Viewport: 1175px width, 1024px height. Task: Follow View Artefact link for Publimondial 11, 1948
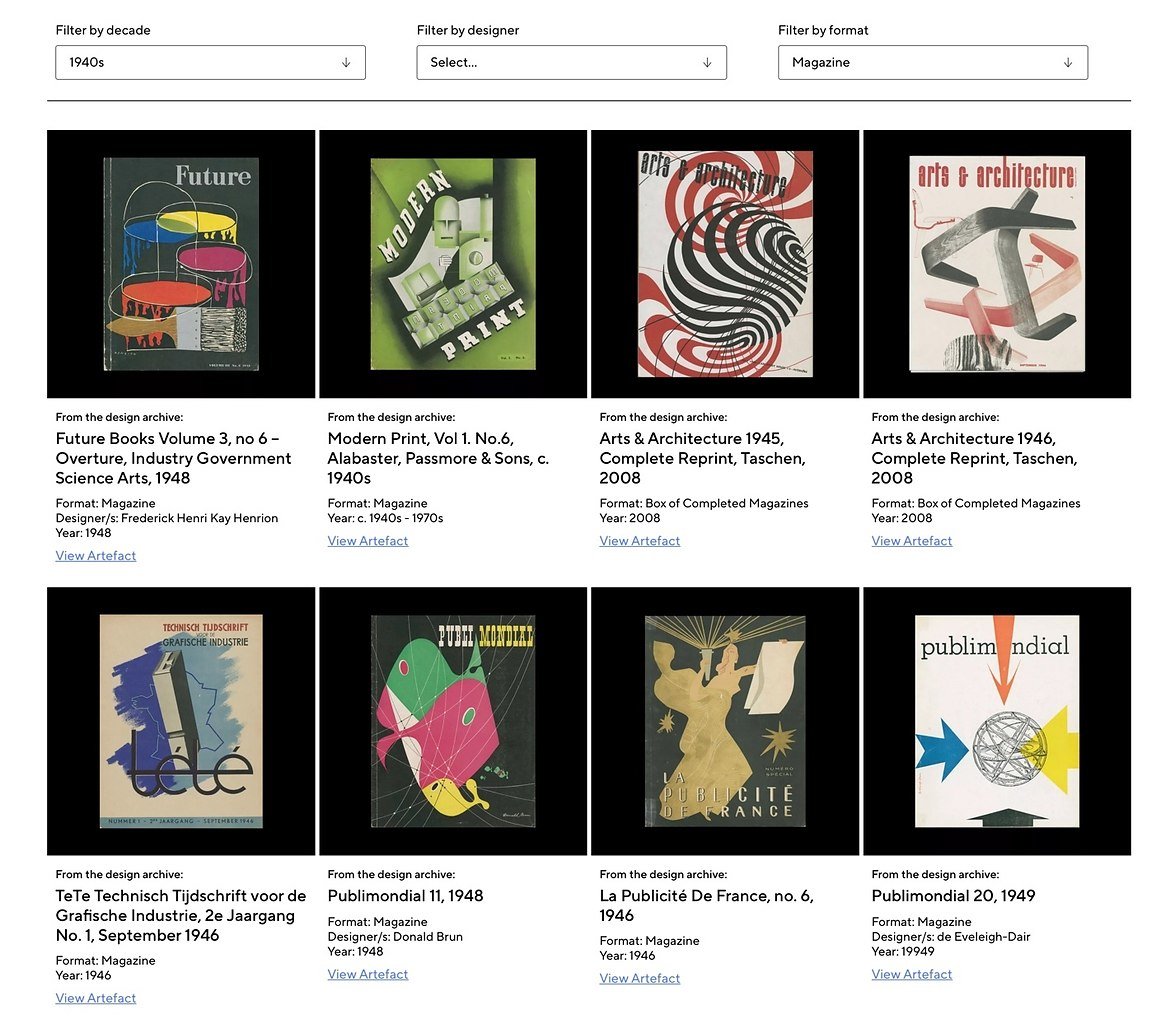(x=368, y=974)
